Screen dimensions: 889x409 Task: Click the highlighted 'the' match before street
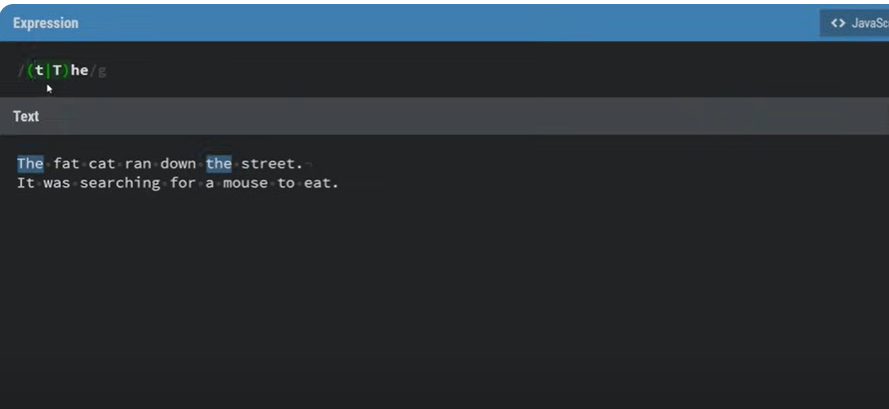tap(219, 164)
